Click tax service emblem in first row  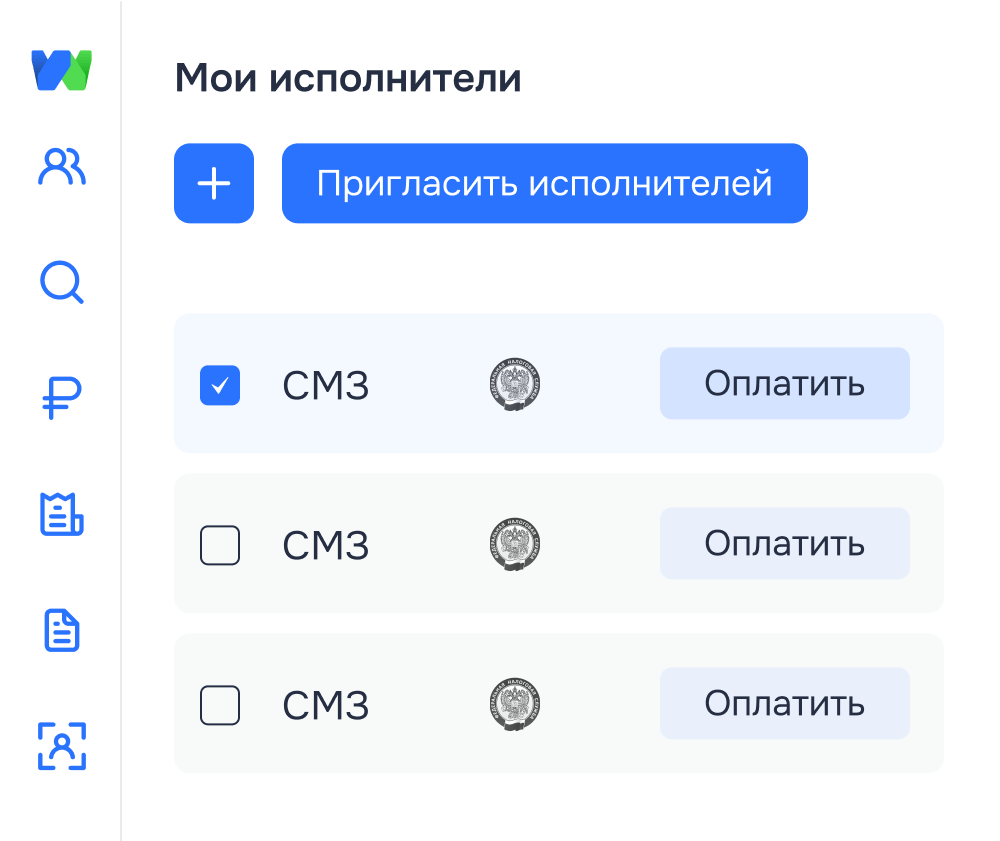pyautogui.click(x=516, y=385)
